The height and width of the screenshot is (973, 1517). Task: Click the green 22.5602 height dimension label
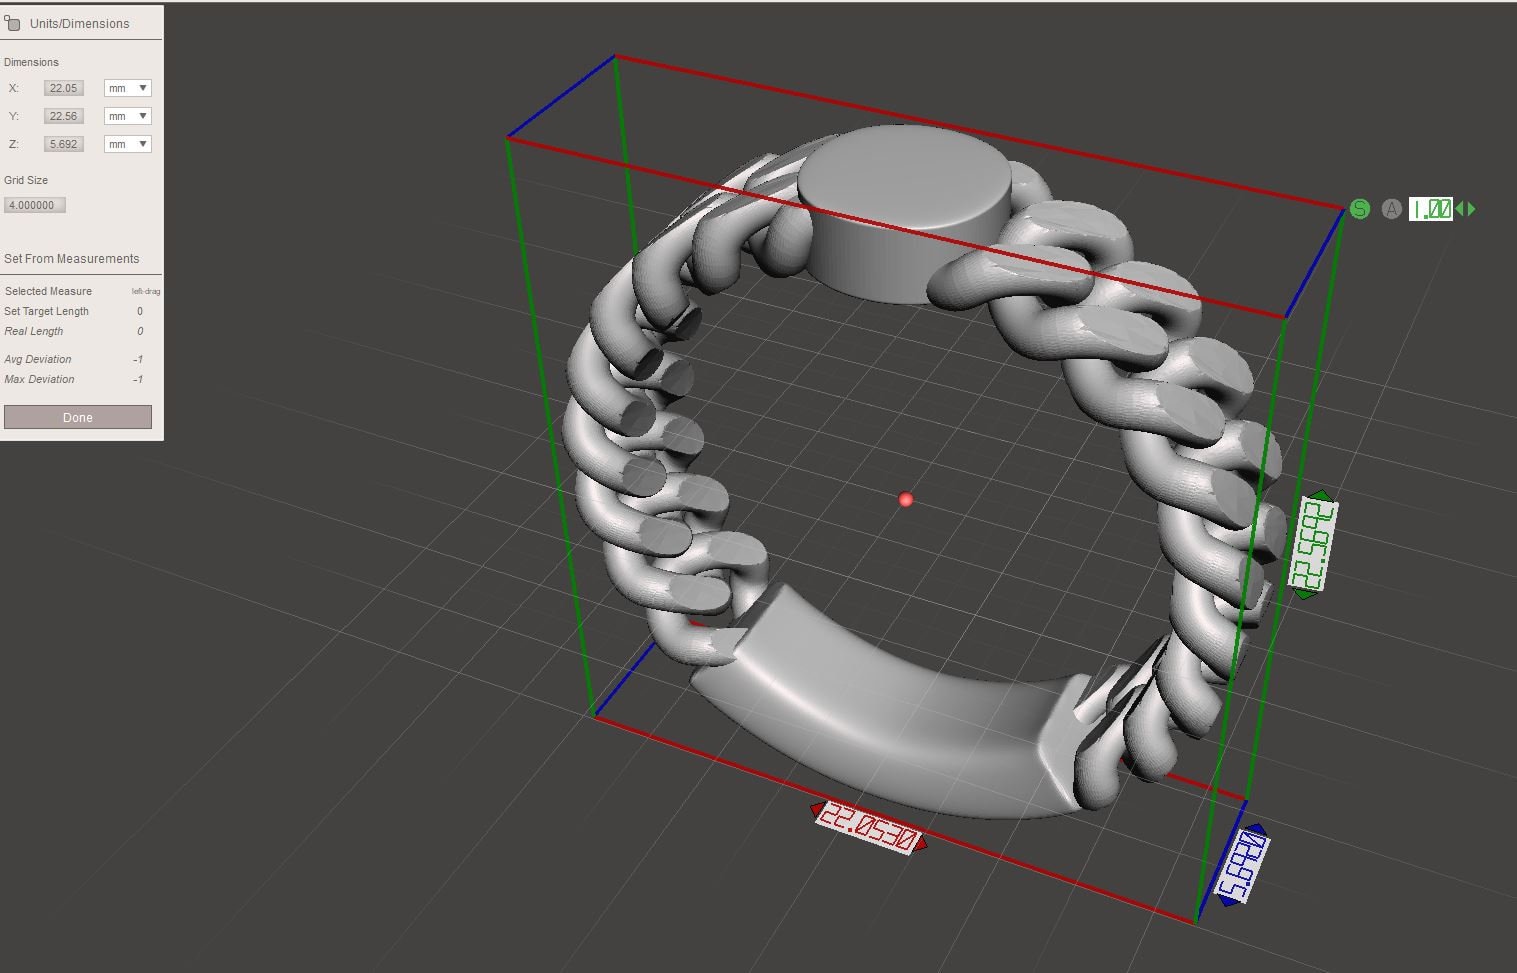[x=1312, y=545]
